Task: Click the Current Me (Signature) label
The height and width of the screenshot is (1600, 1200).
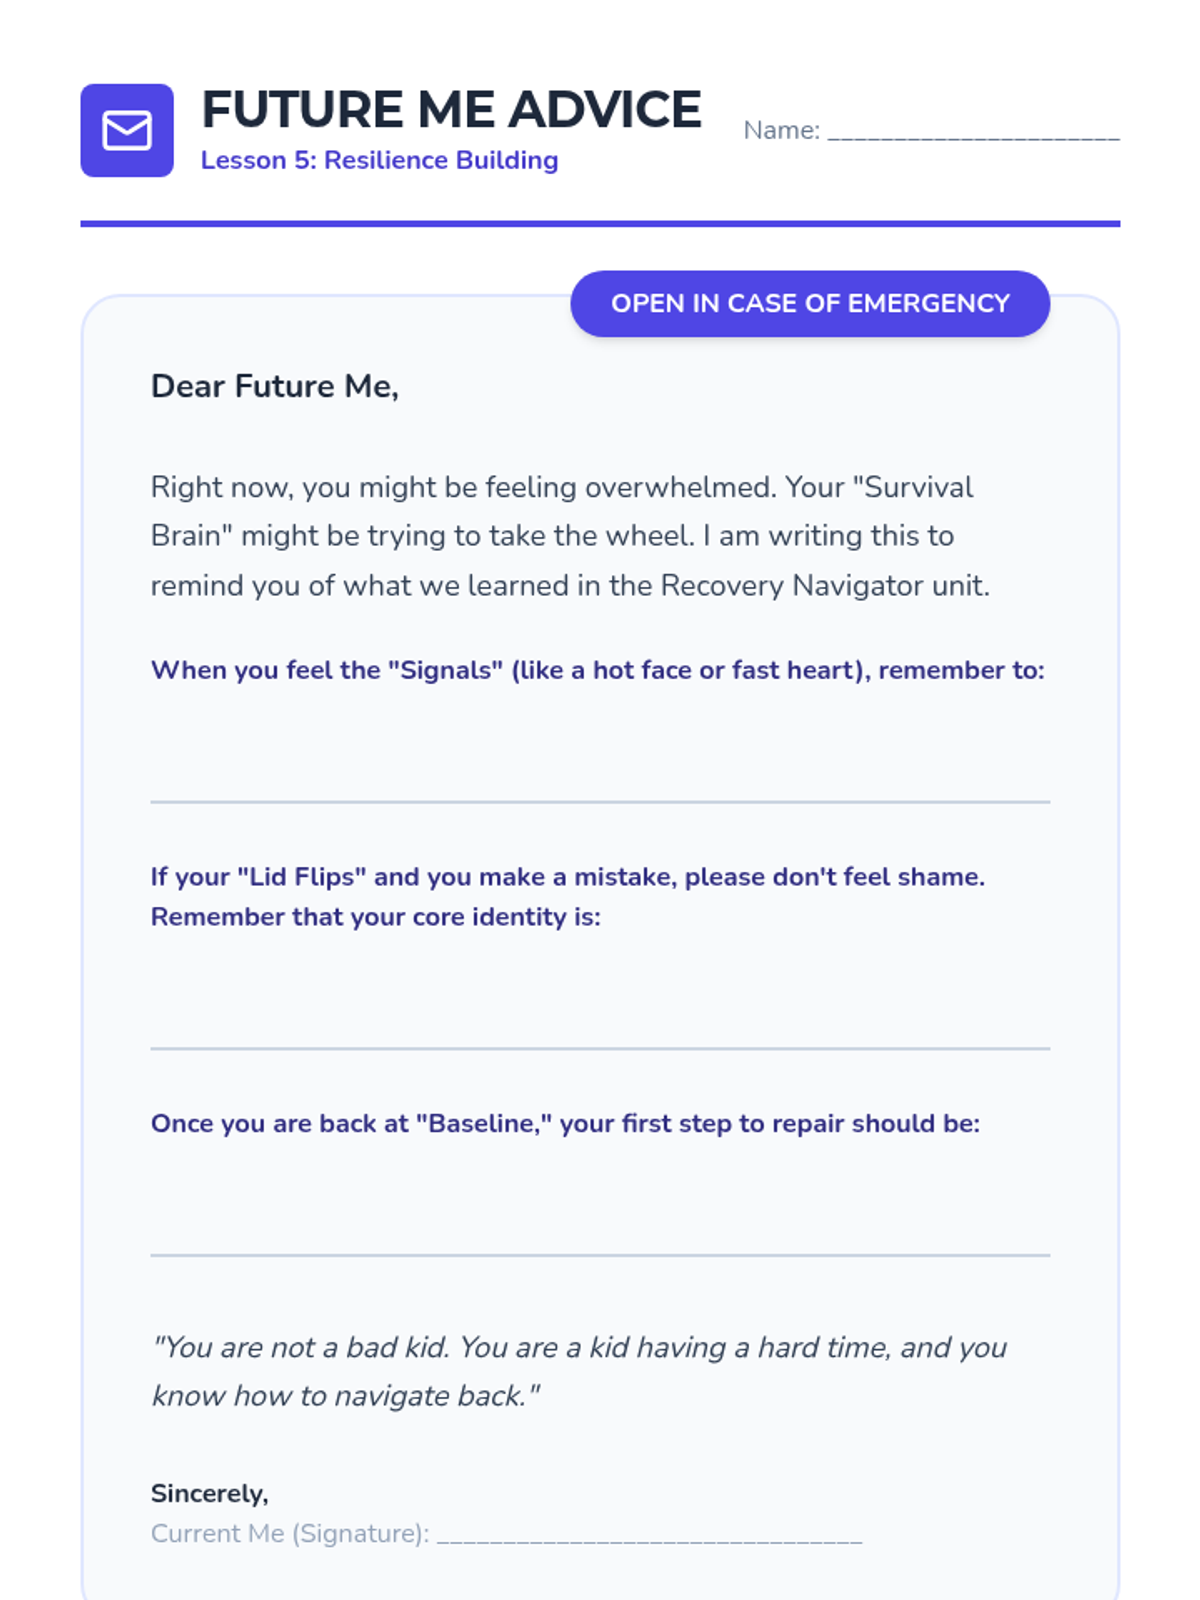Action: [x=290, y=1534]
